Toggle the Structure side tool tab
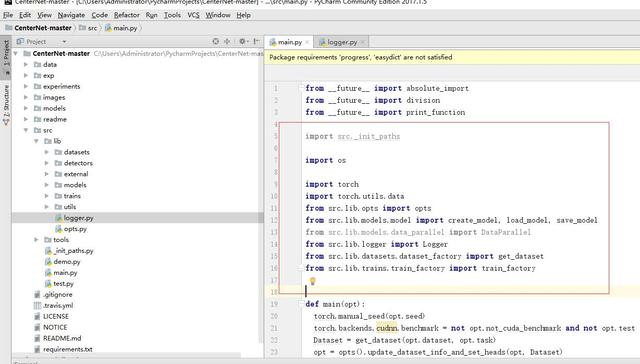Viewport: 640px width, 364px height. (x=6, y=104)
